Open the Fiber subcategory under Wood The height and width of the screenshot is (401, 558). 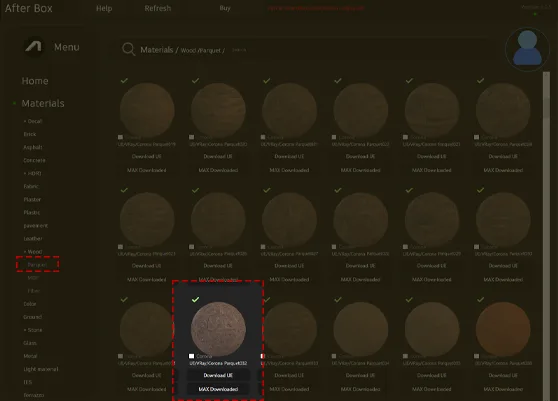pyautogui.click(x=34, y=291)
